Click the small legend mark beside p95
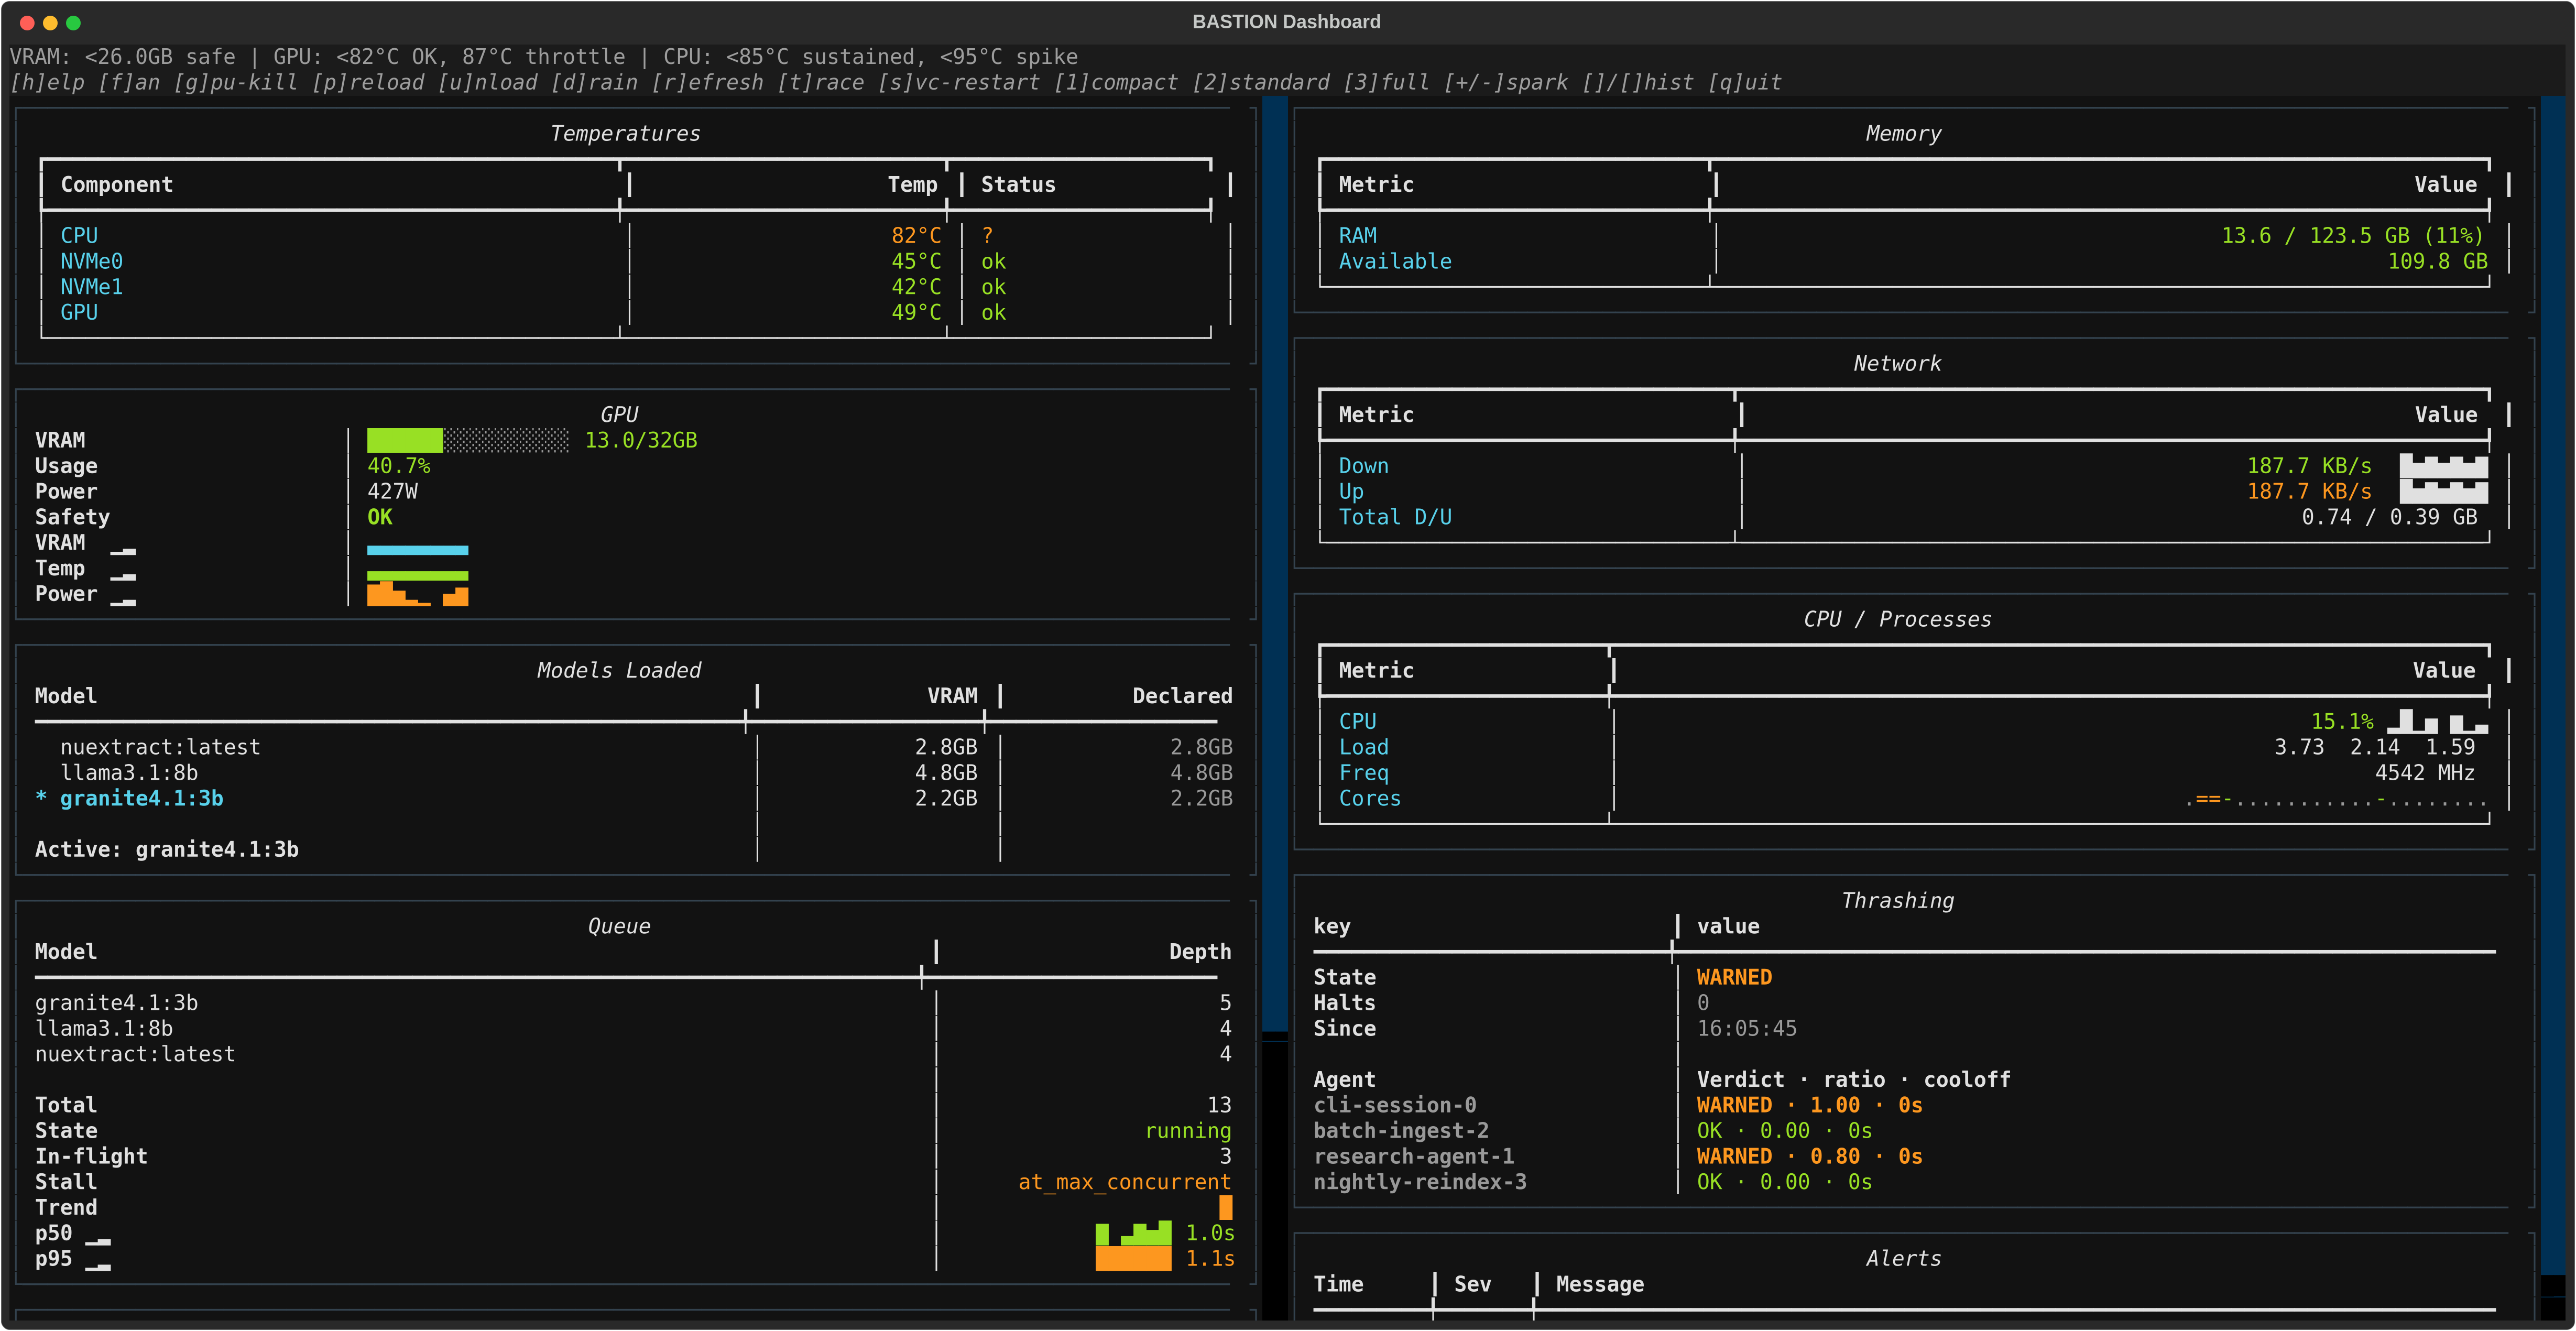 (98, 1267)
